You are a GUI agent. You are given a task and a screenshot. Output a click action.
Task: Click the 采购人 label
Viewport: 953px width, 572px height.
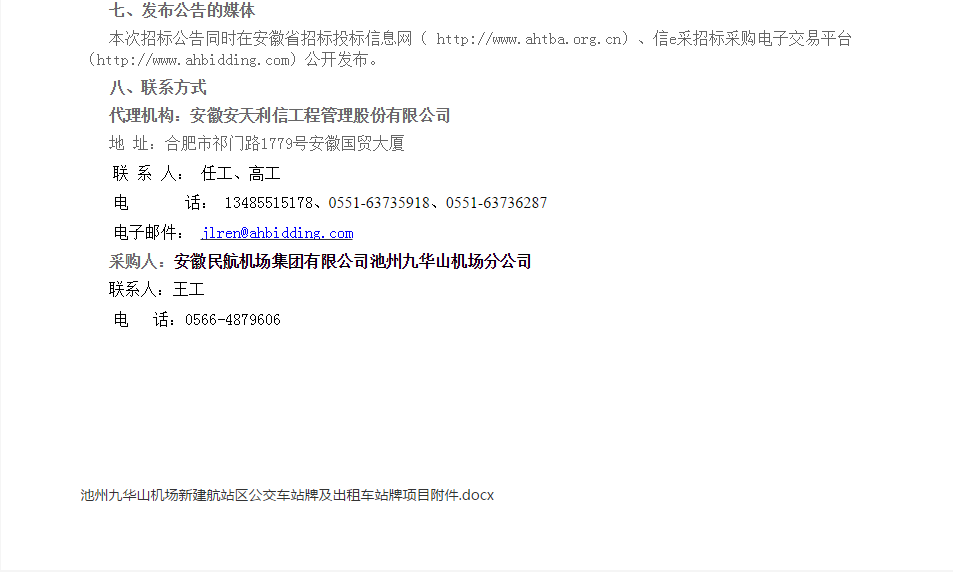click(133, 261)
